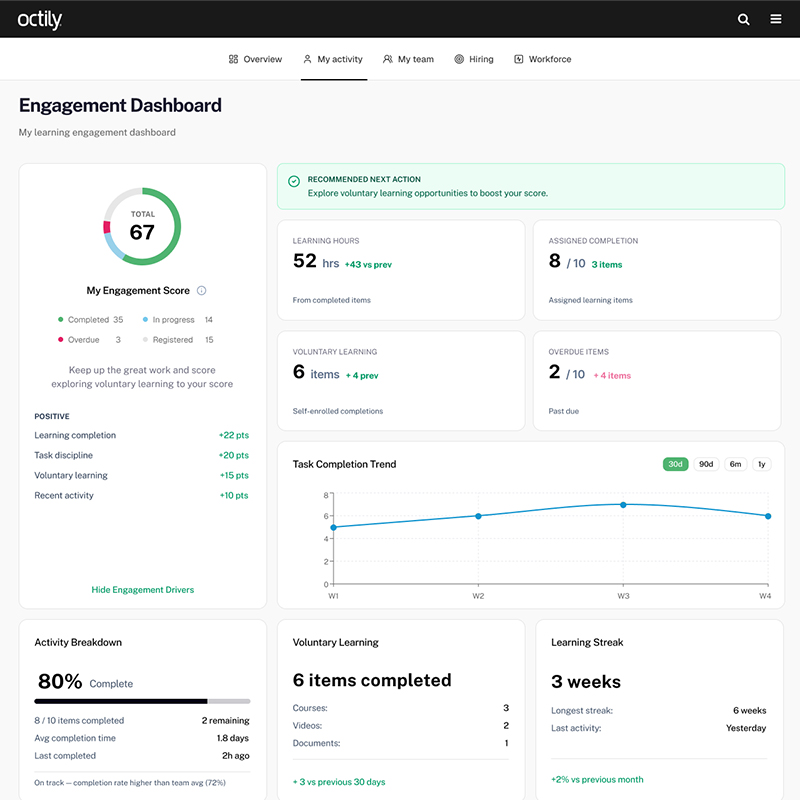Click the Overview tab grid icon
800x800 pixels.
(x=233, y=59)
